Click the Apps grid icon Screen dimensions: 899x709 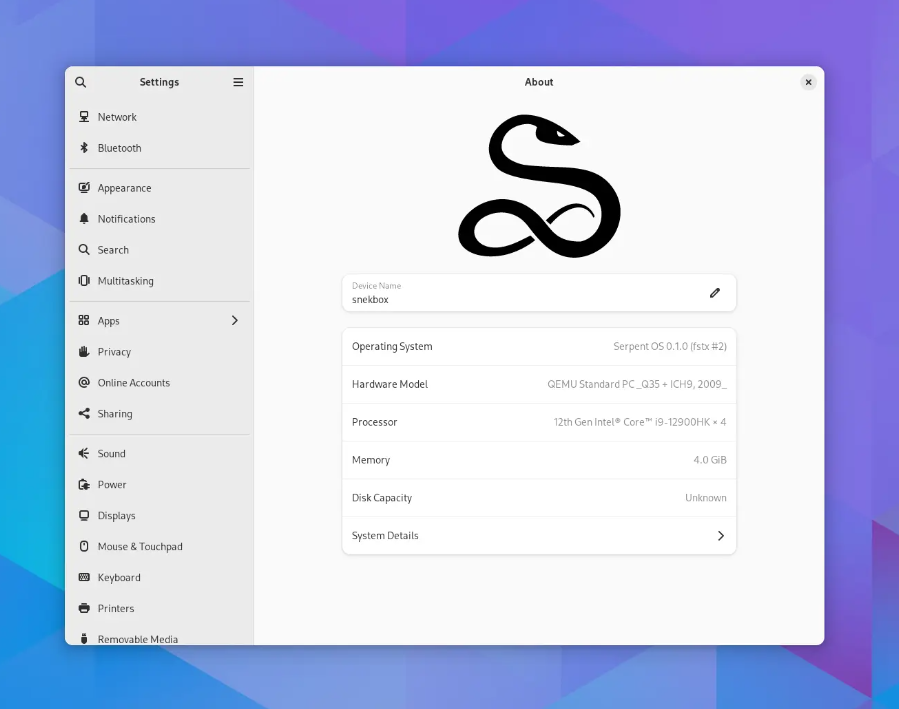click(84, 320)
